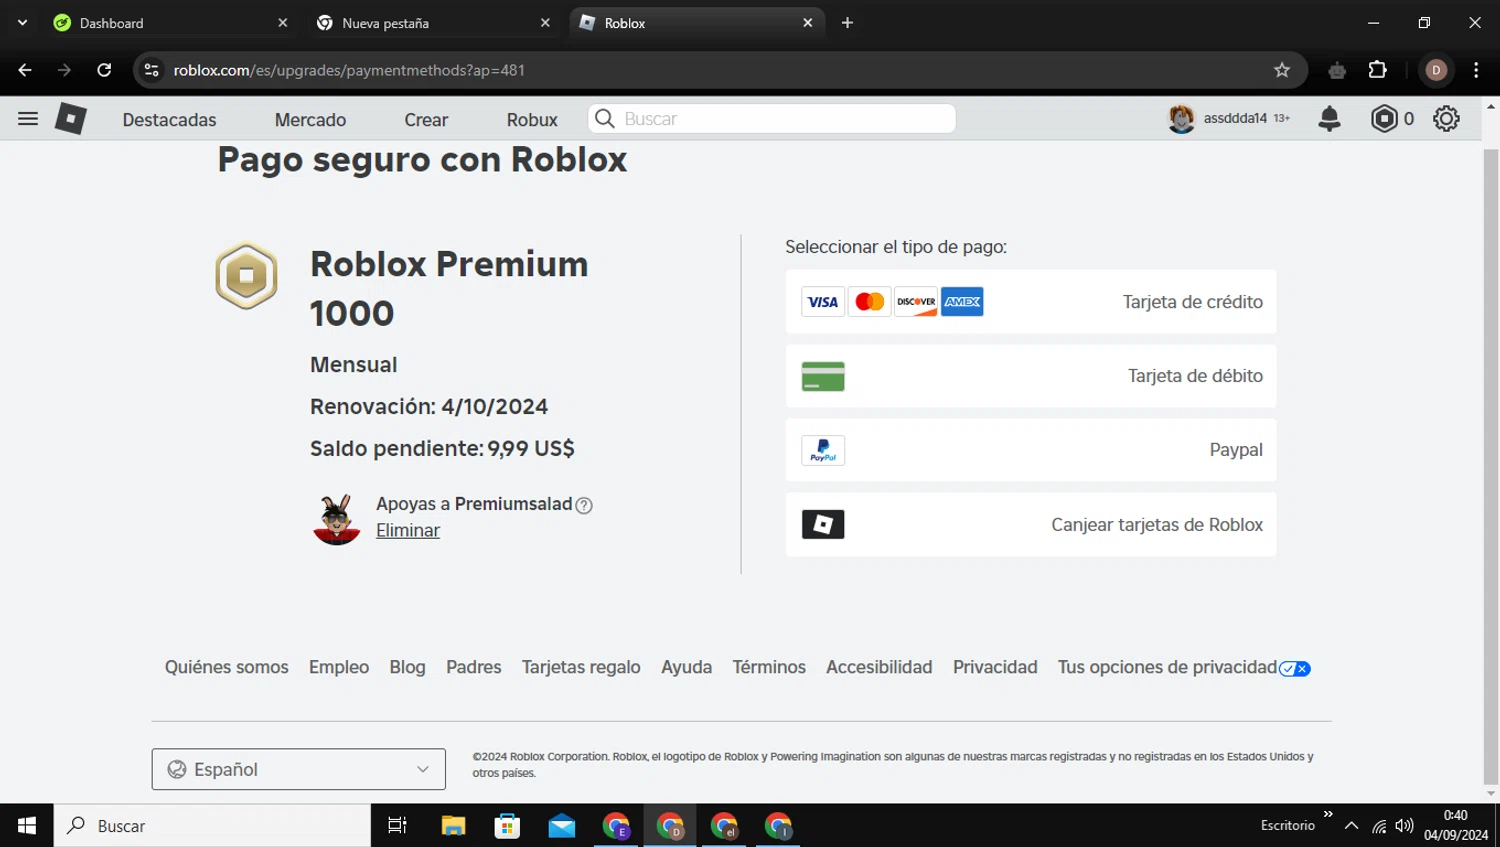Click the Roblox Premium 1000 hexagon icon

pyautogui.click(x=246, y=276)
